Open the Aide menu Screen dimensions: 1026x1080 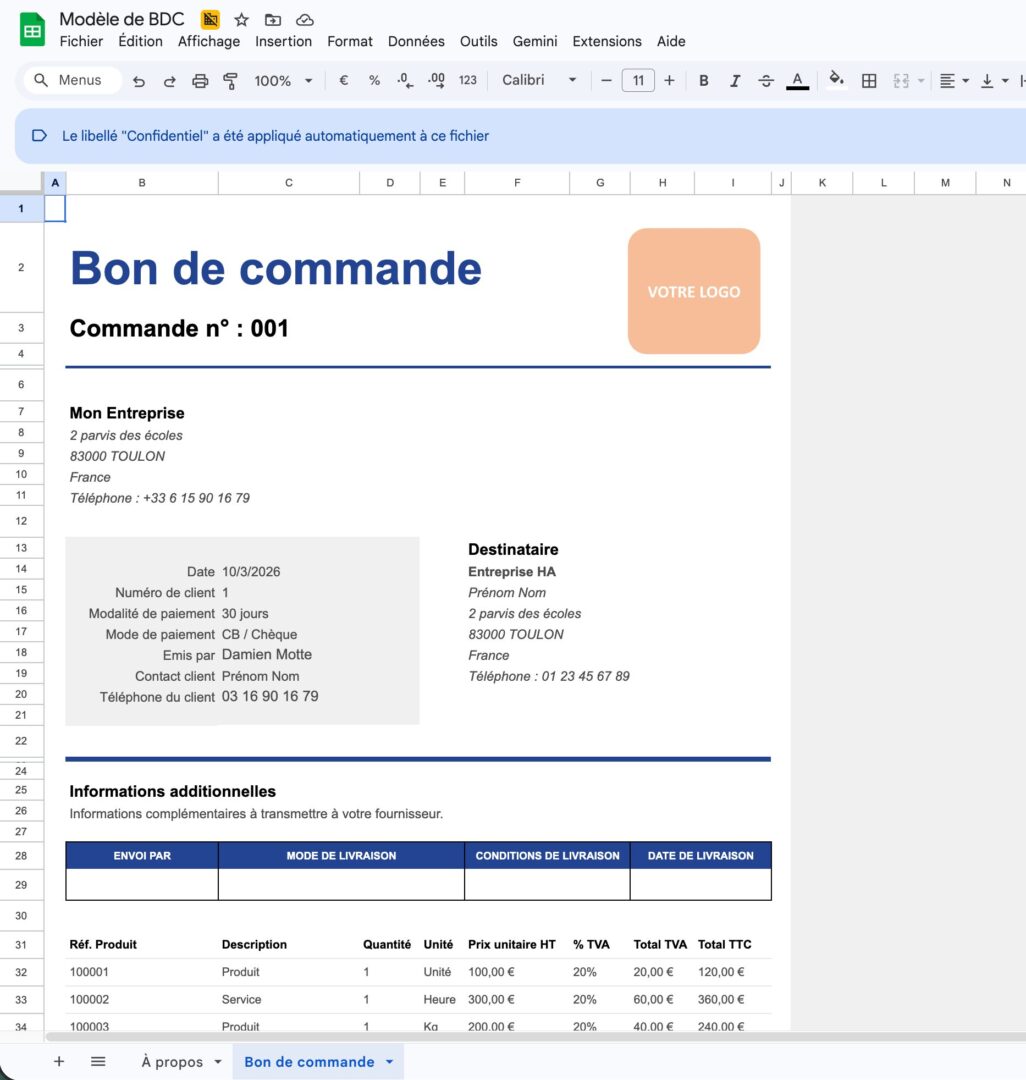(x=671, y=41)
